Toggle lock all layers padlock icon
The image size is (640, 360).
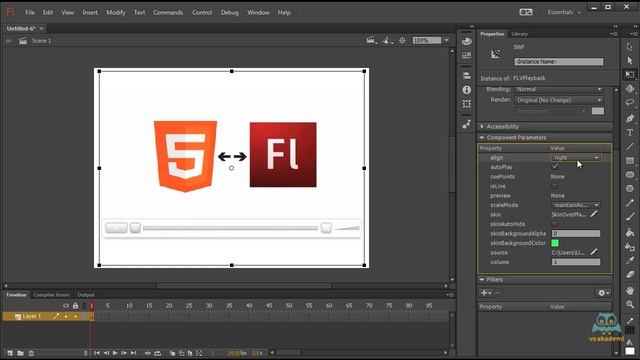76,305
